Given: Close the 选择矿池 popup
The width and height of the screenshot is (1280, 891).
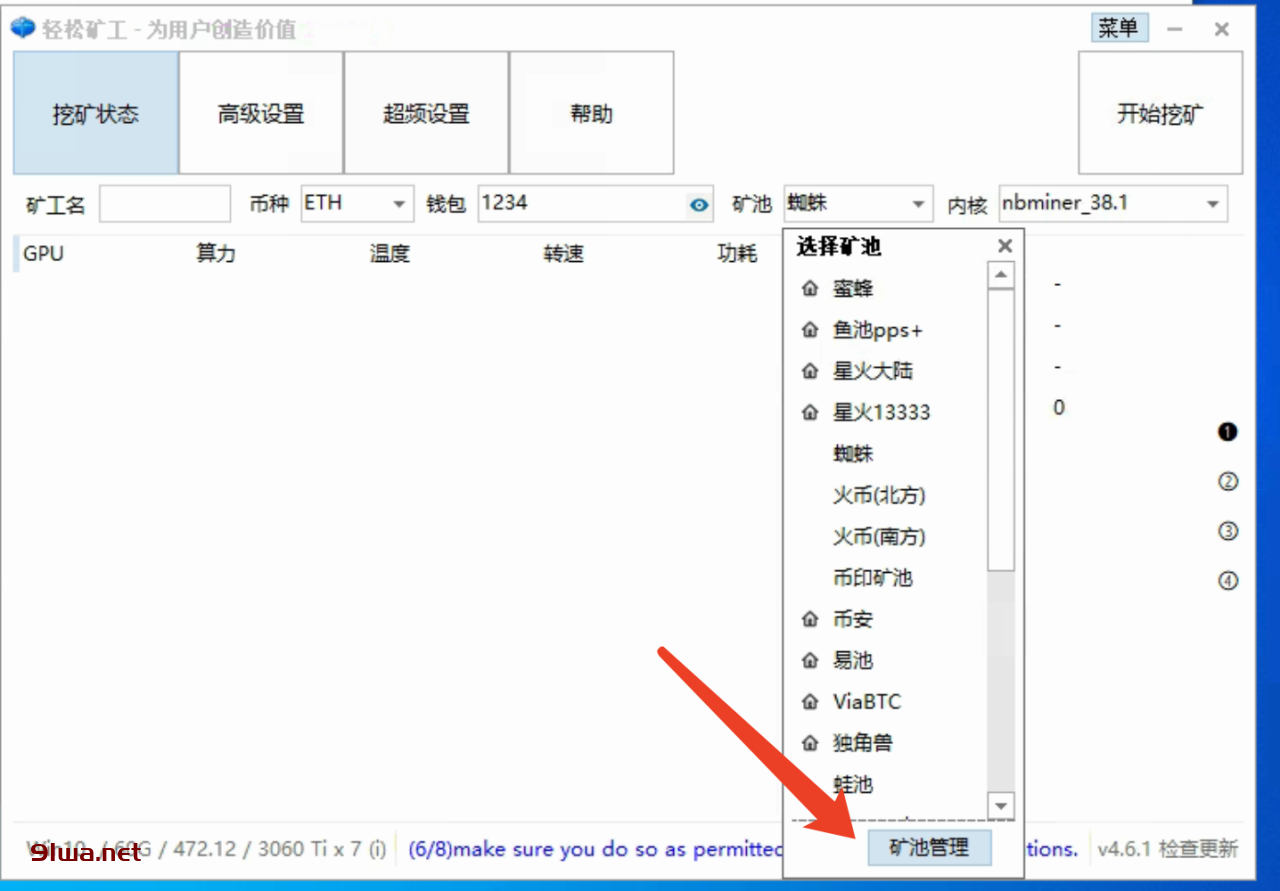Looking at the screenshot, I should tap(1005, 246).
